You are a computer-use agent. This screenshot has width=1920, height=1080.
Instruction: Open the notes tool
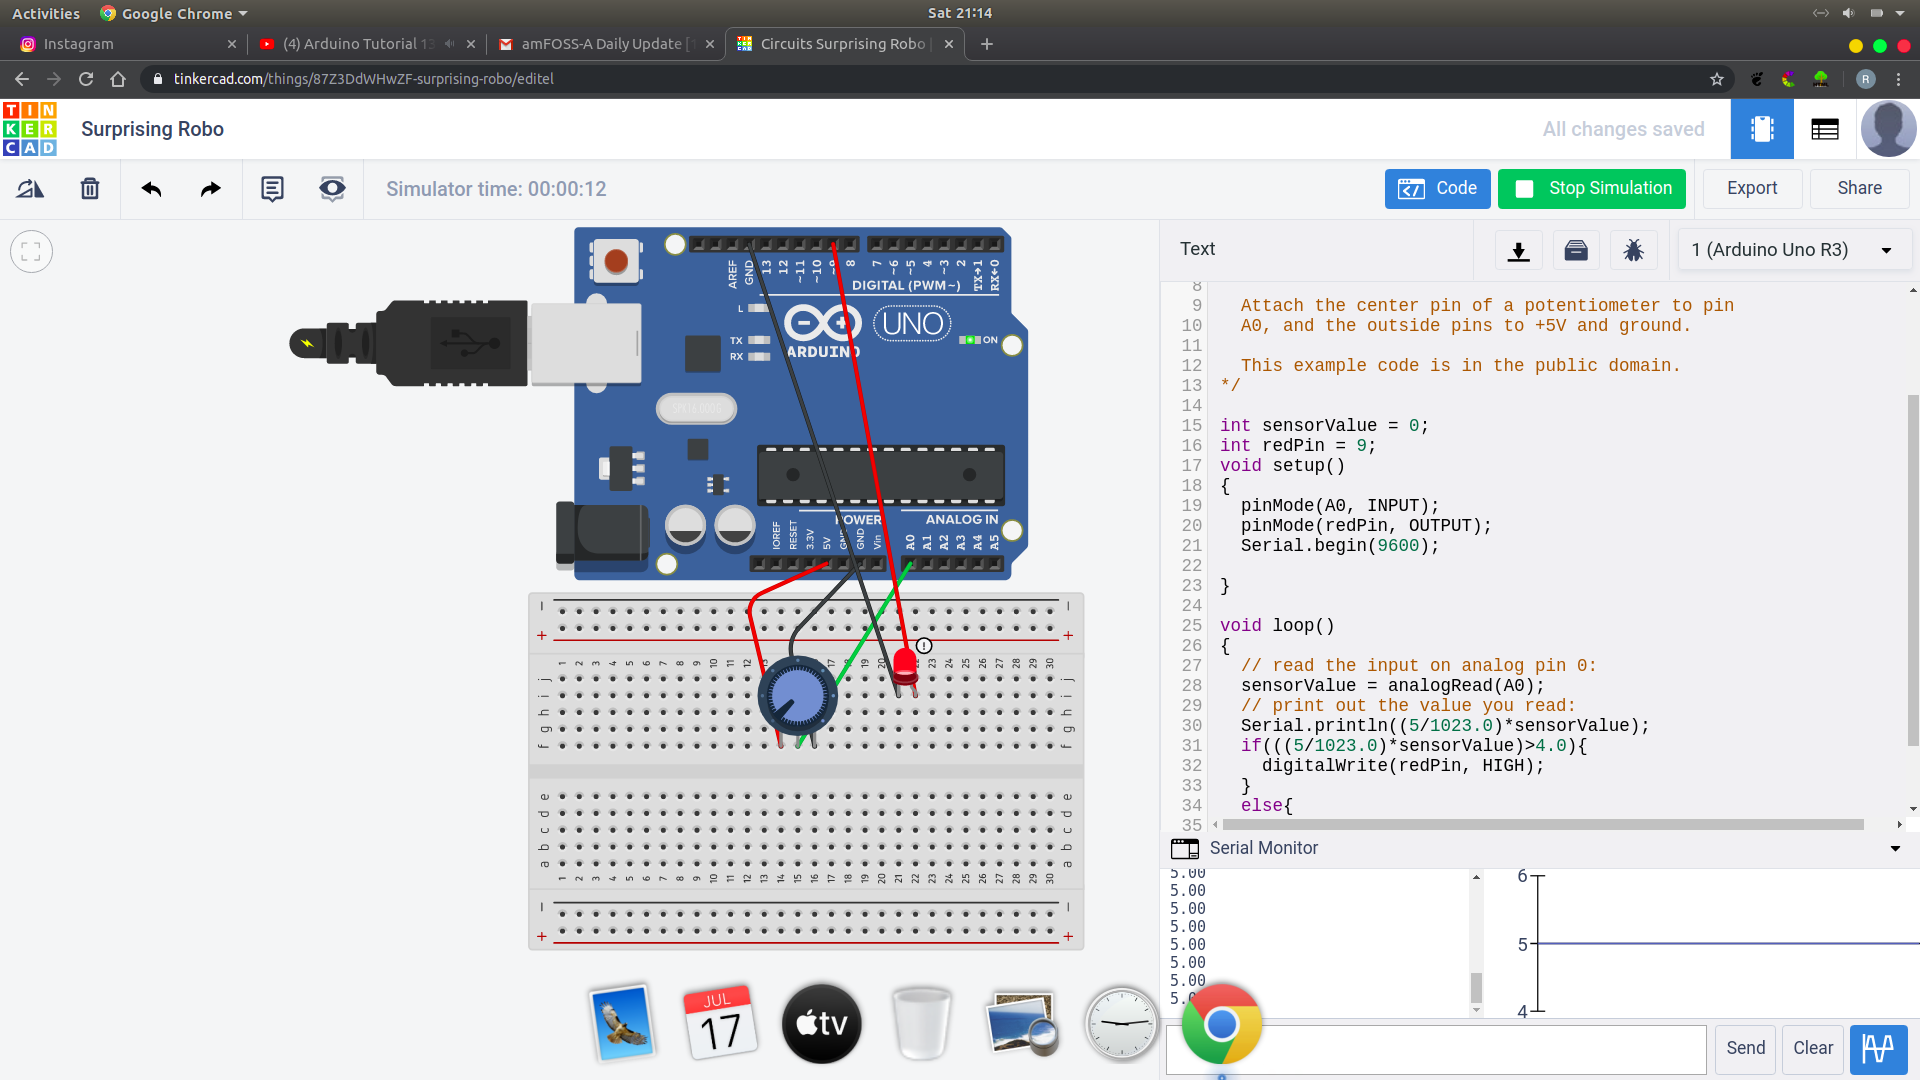[272, 189]
